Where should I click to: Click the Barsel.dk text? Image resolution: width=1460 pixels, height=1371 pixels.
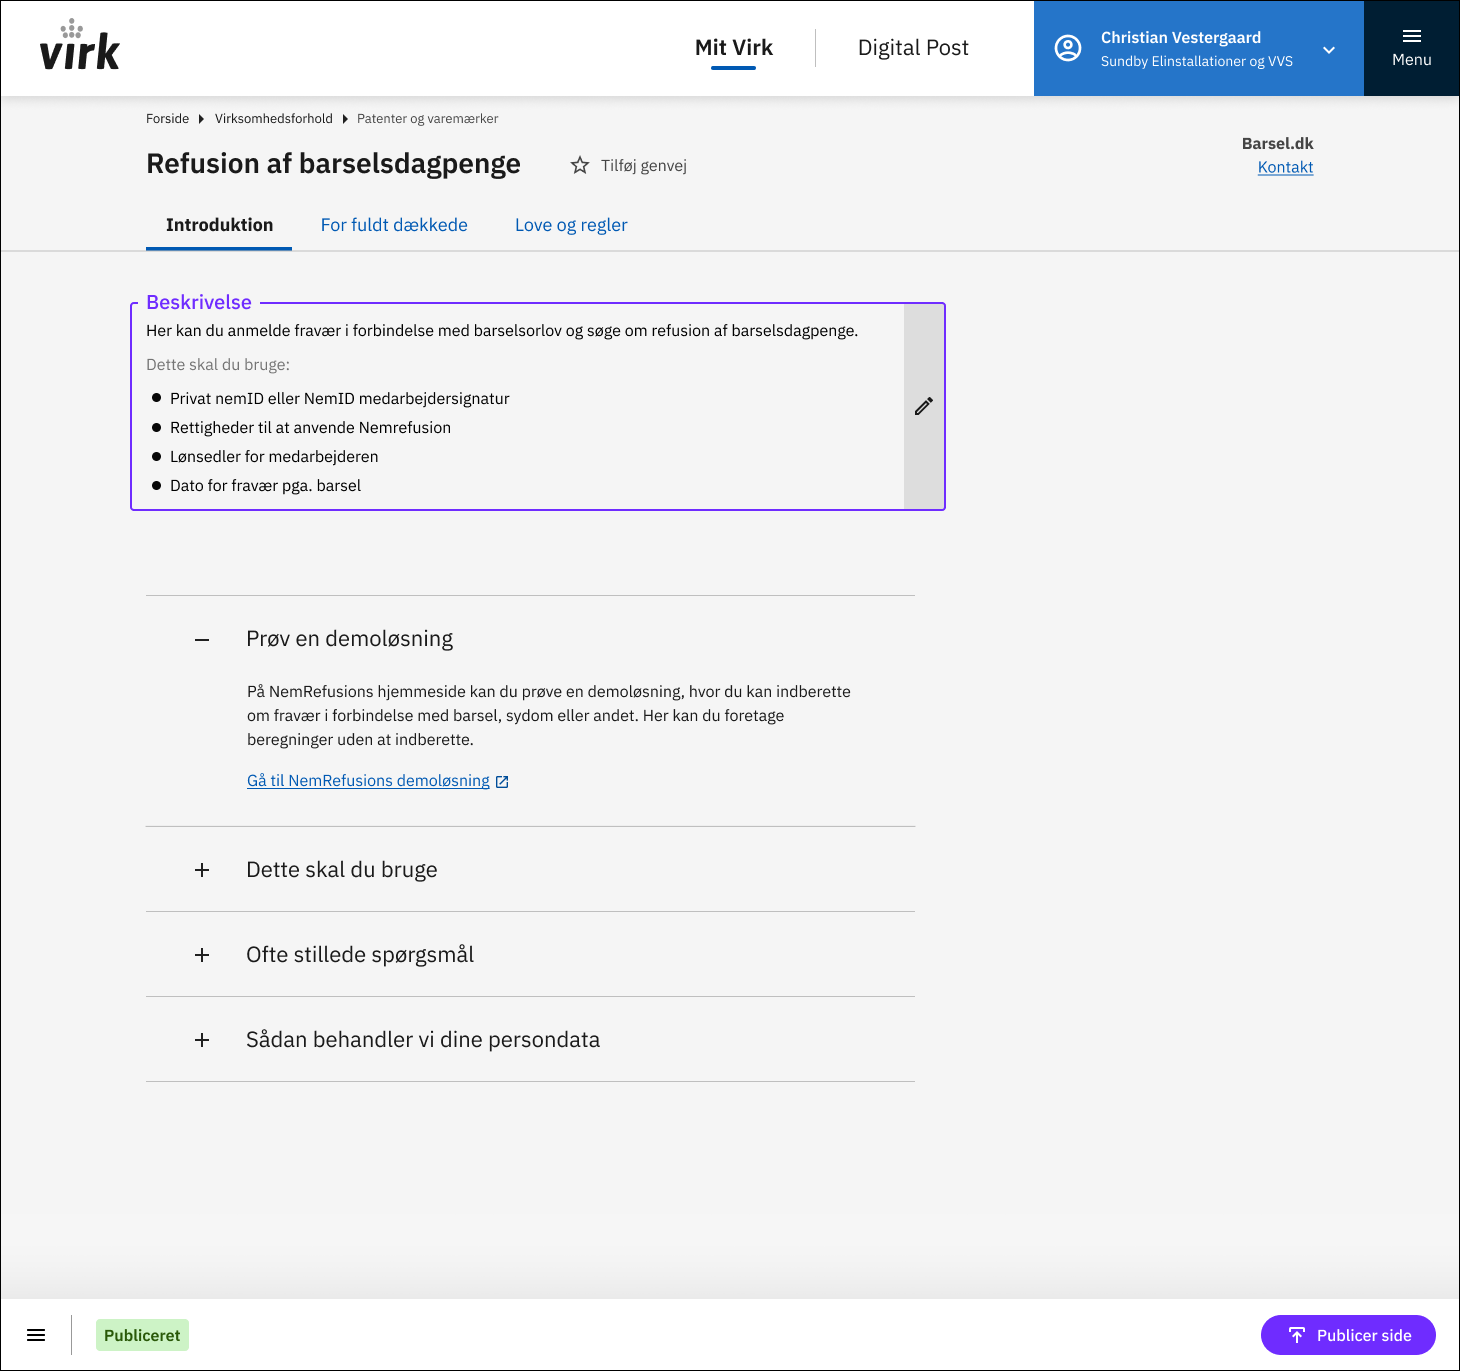[1277, 144]
